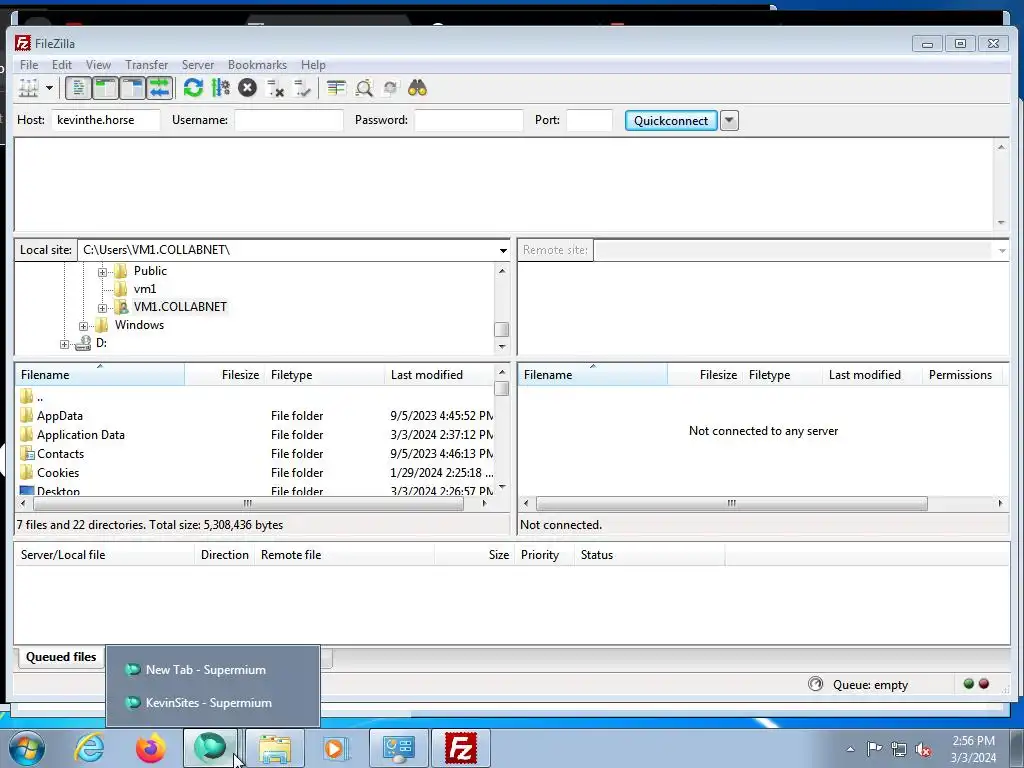The image size is (1024, 768).
Task: Select the Contacts folder row
Action: click(255, 453)
